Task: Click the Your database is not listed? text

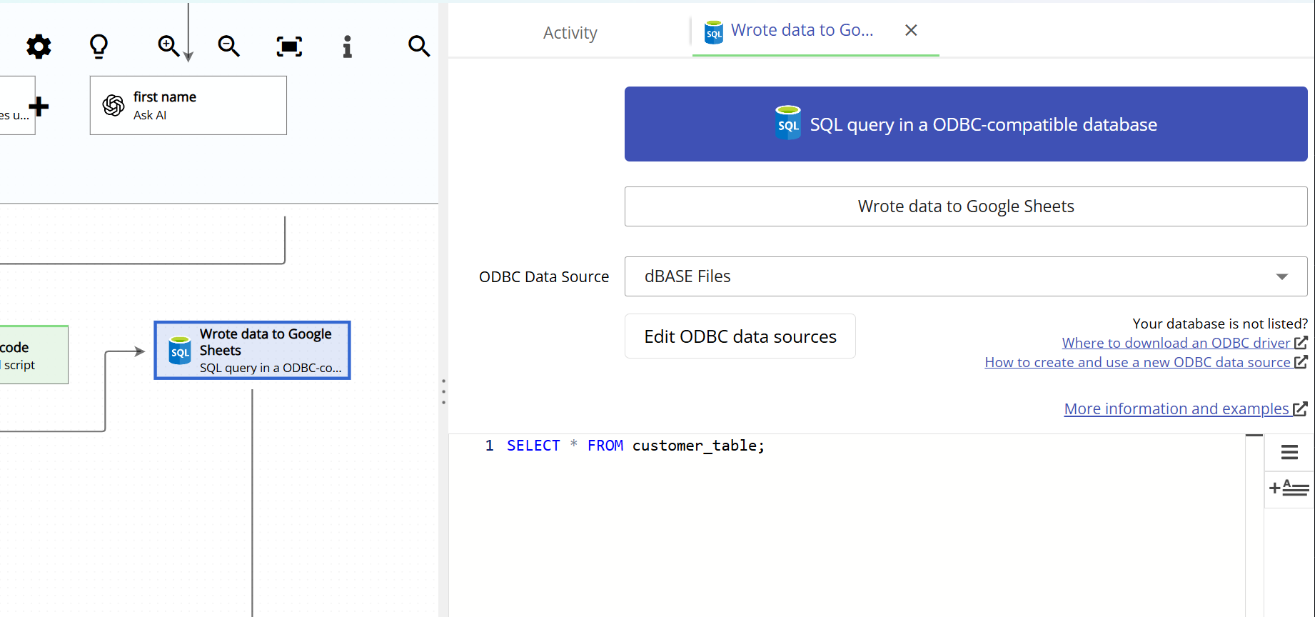Action: [1220, 323]
